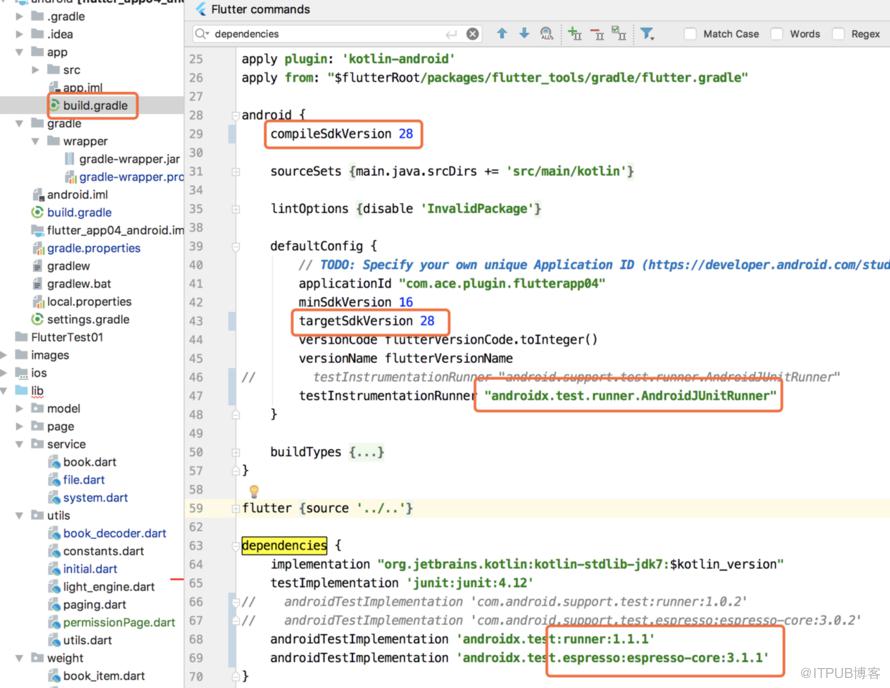Open Flutter commands bar link
The height and width of the screenshot is (688, 890).
tap(261, 10)
